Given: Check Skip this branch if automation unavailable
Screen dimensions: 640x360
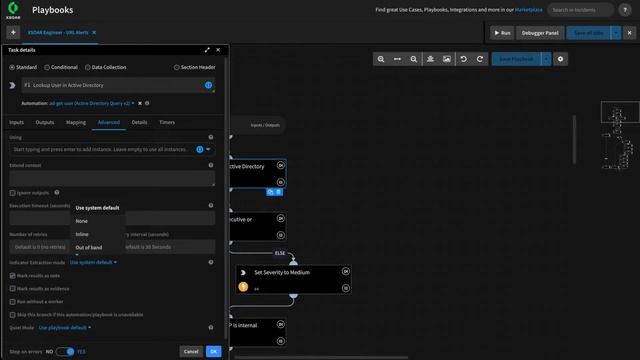Looking at the screenshot, I should pyautogui.click(x=12, y=315).
